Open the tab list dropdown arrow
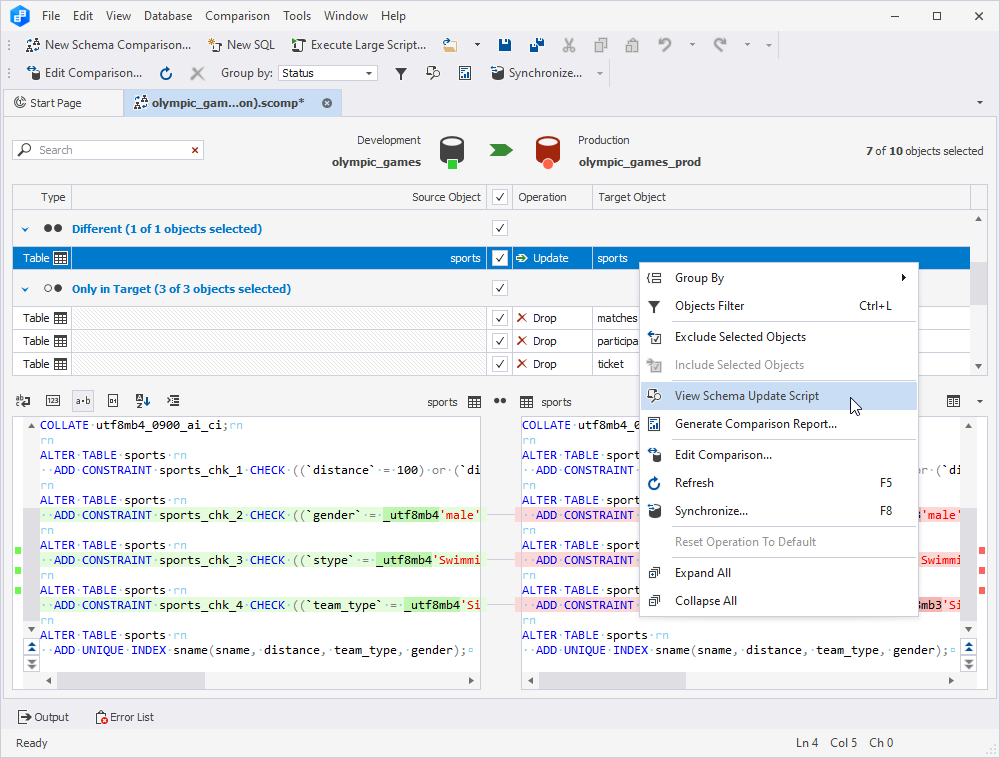This screenshot has height=758, width=1000. tap(980, 103)
